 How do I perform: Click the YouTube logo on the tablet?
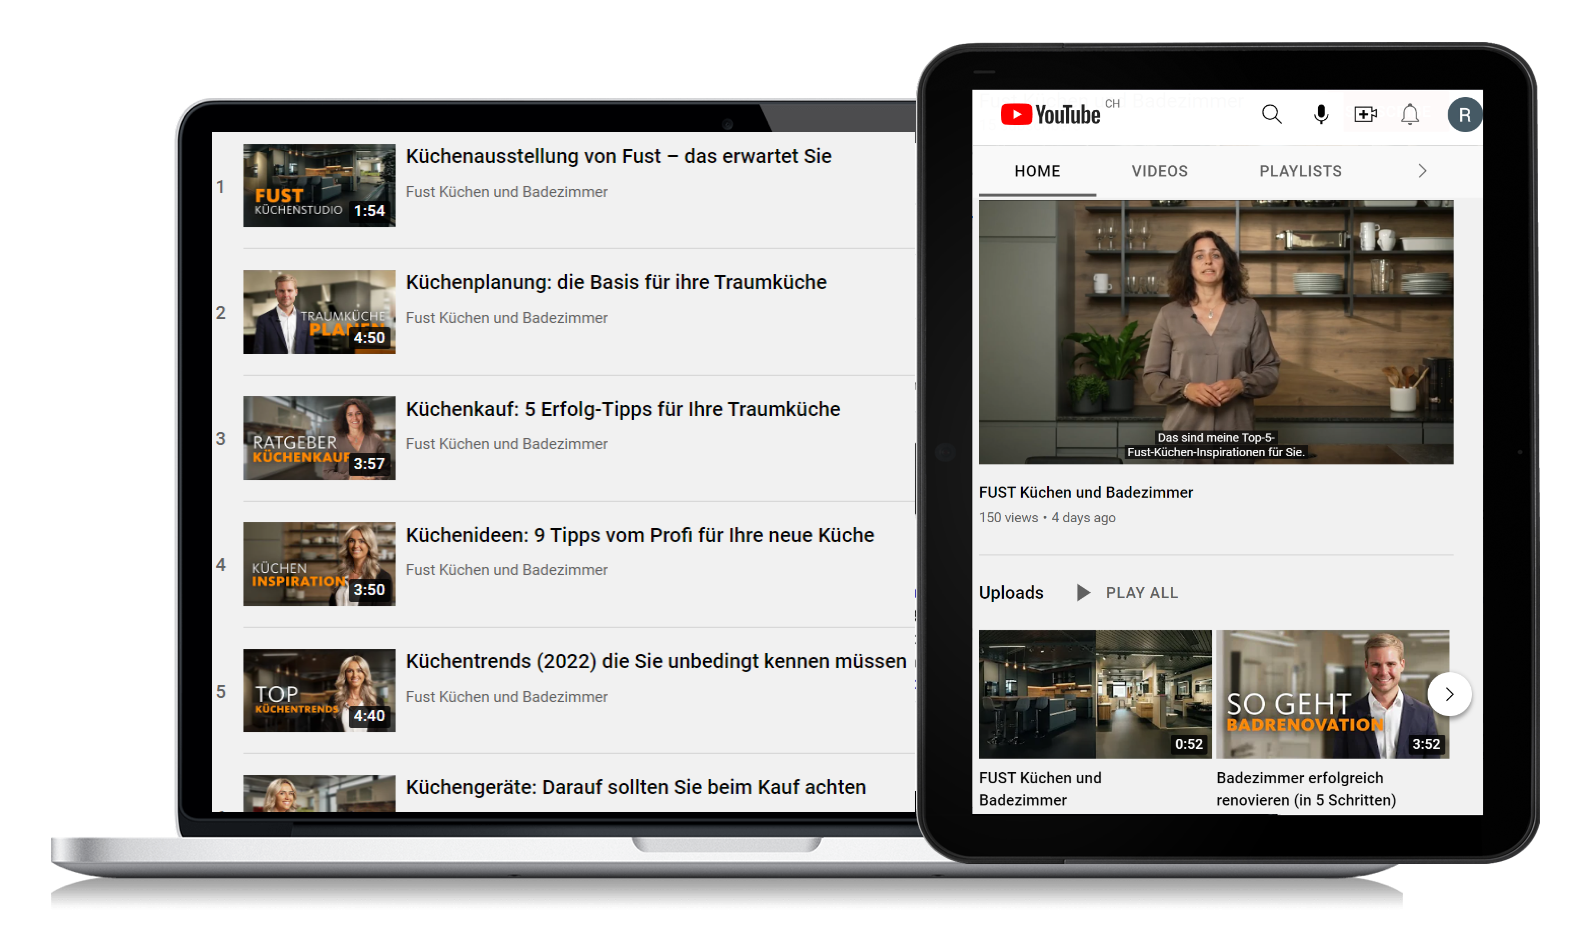1050,115
